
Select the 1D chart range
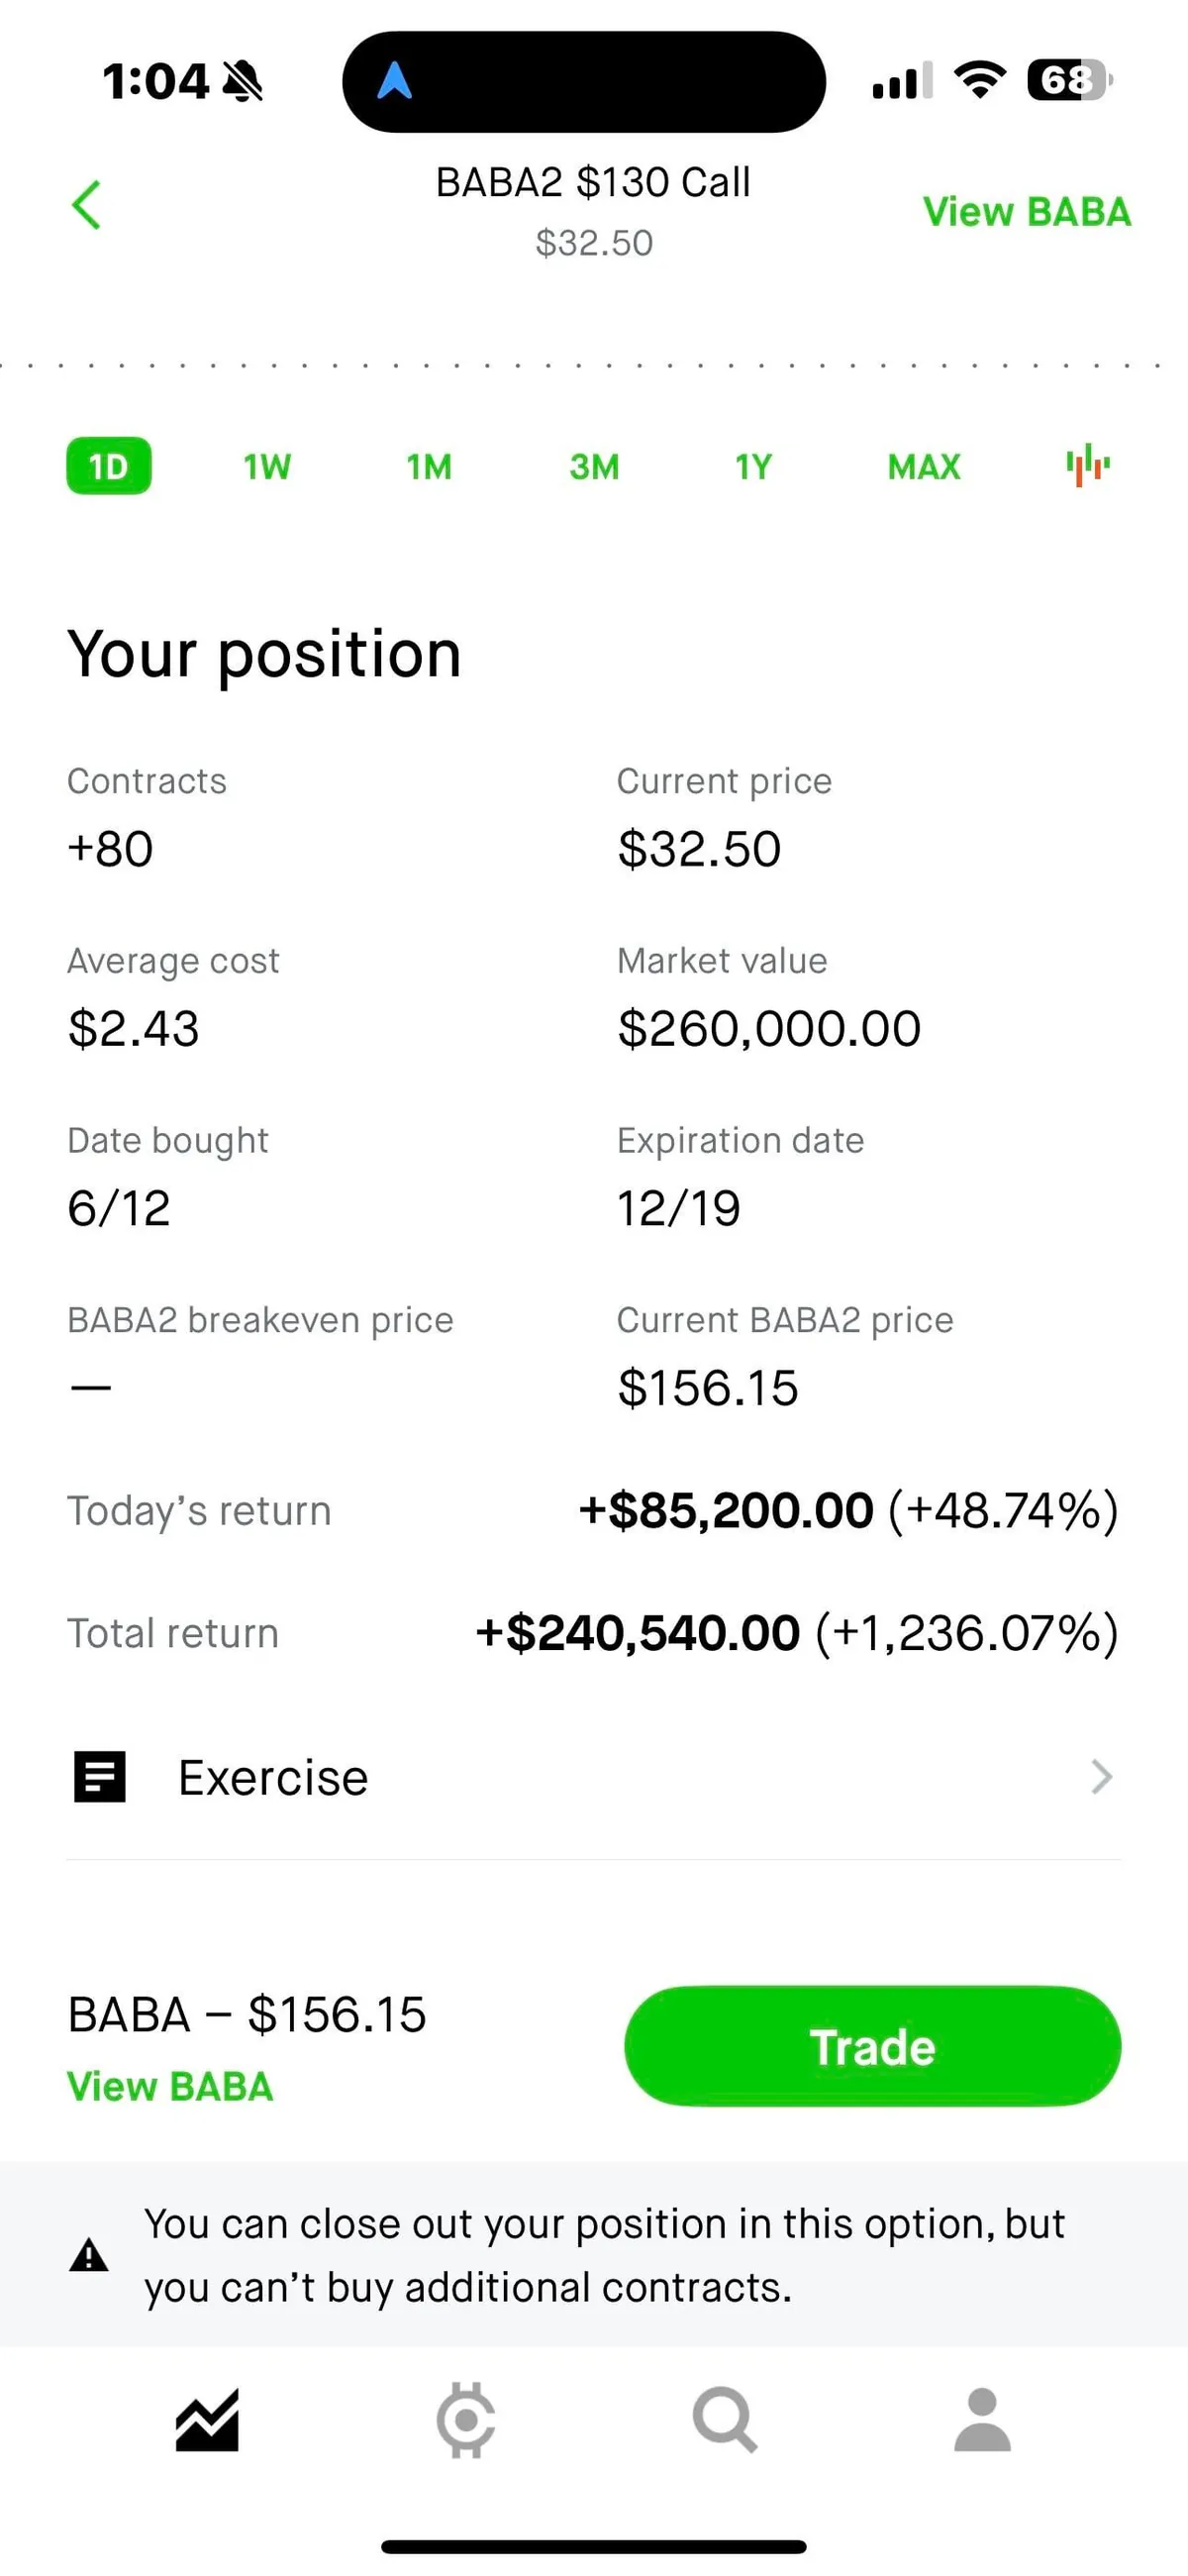pyautogui.click(x=109, y=466)
